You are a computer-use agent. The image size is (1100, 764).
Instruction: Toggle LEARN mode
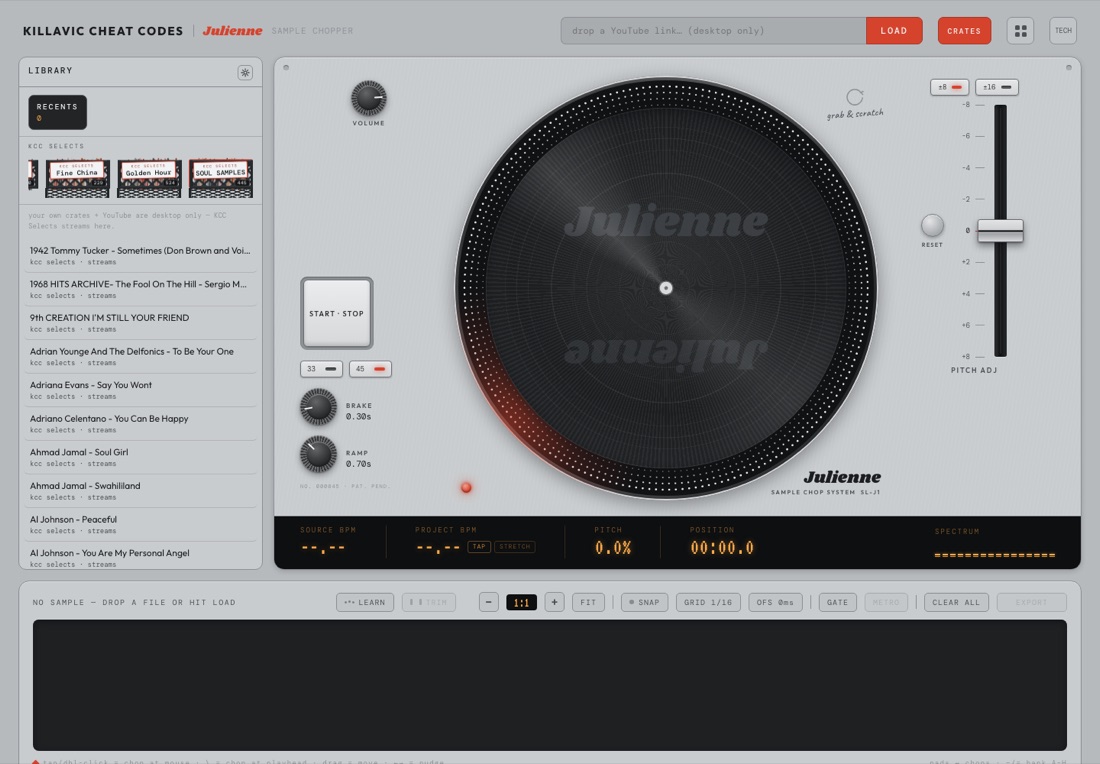(365, 602)
